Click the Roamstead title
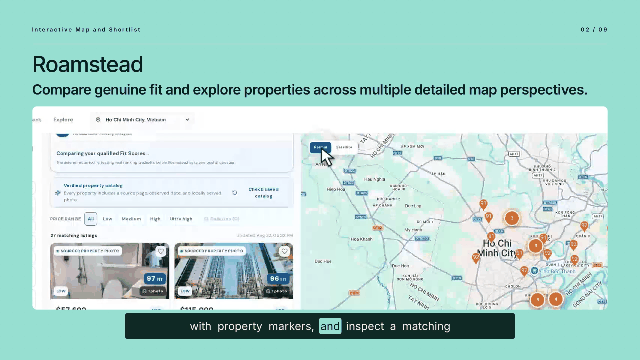Image resolution: width=640 pixels, height=360 pixels. (x=88, y=64)
